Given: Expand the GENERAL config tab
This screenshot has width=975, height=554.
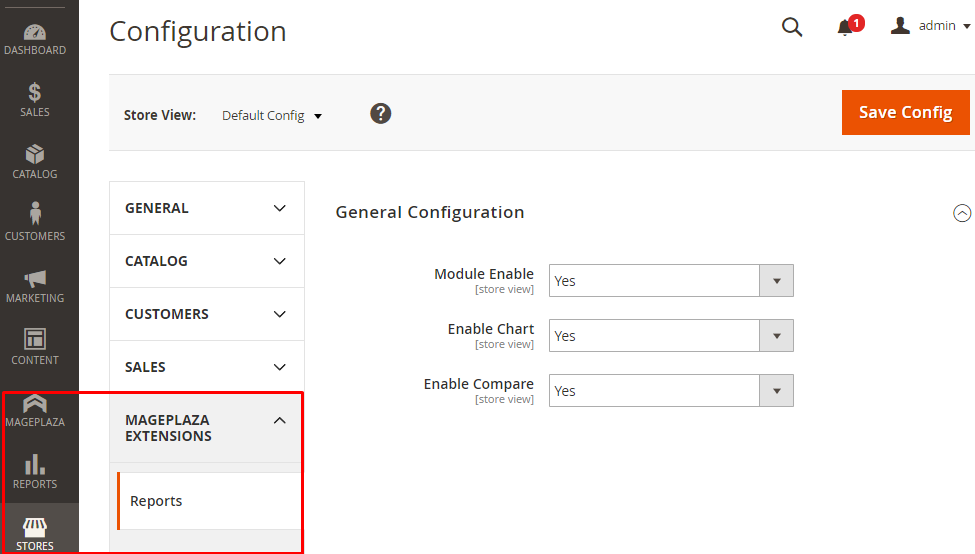Looking at the screenshot, I should tap(206, 208).
